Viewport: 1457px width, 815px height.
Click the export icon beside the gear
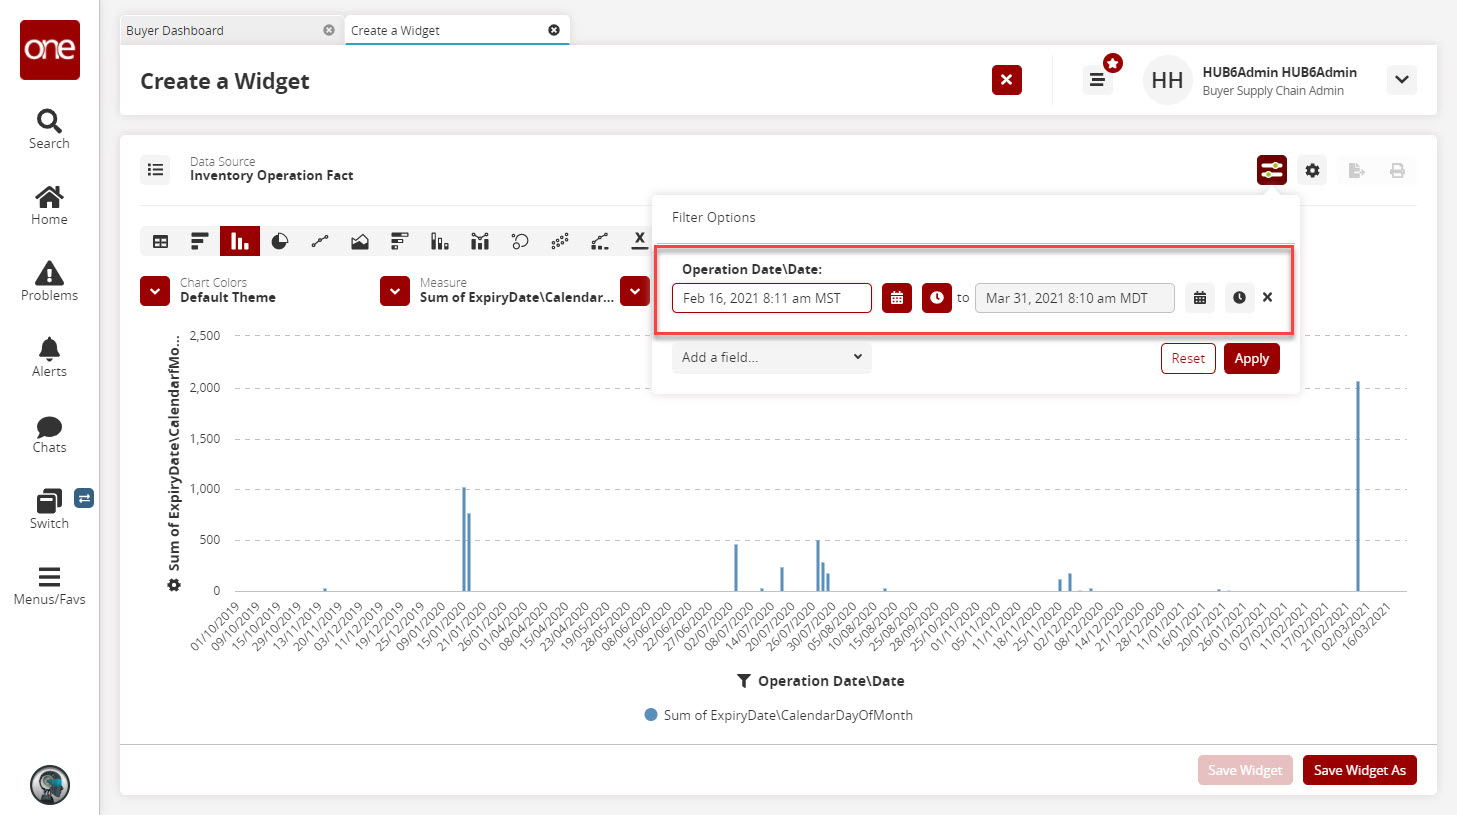tap(1356, 170)
